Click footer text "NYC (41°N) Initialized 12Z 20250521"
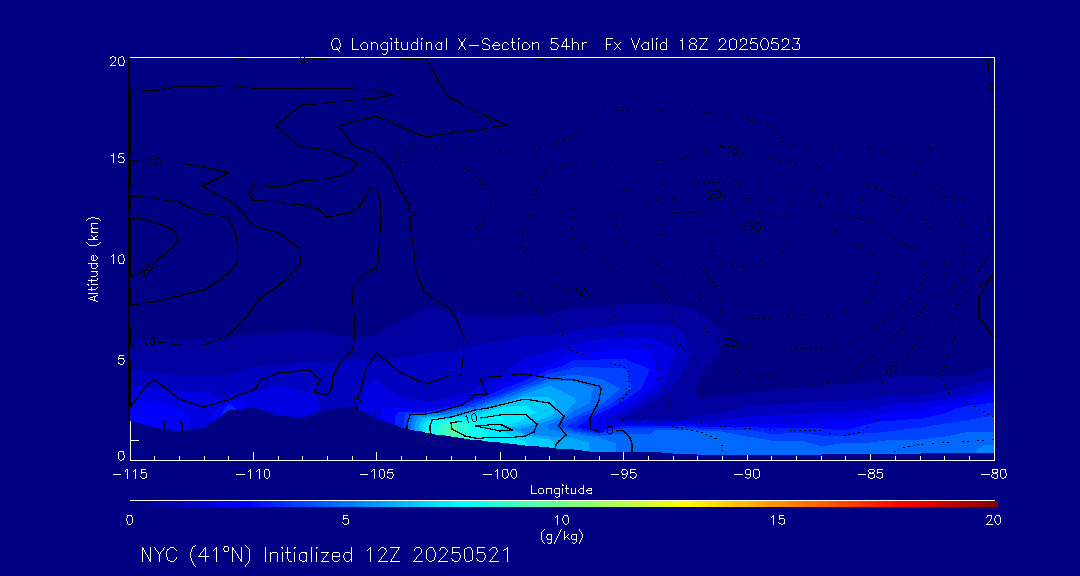The width and height of the screenshot is (1080, 576). (x=325, y=555)
